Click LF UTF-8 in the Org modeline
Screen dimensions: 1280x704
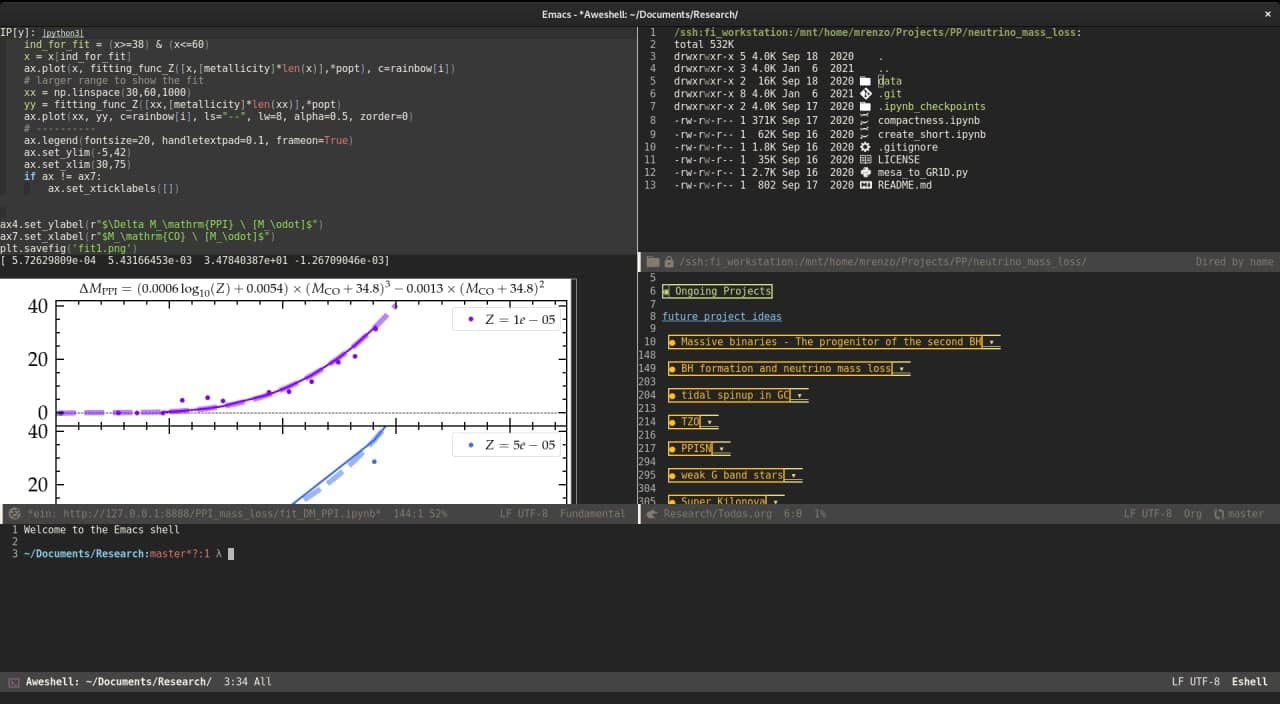click(1147, 514)
